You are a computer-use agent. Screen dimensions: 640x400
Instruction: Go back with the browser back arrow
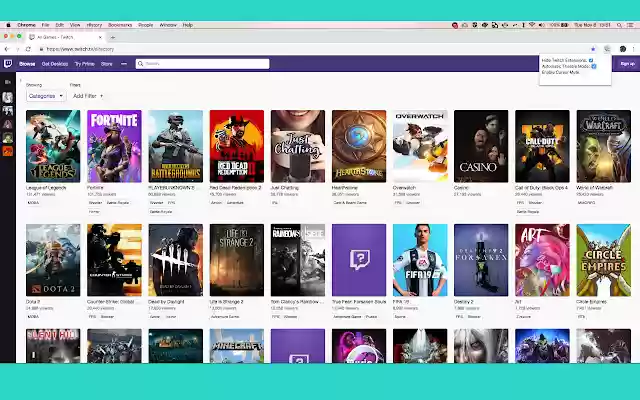coord(7,49)
